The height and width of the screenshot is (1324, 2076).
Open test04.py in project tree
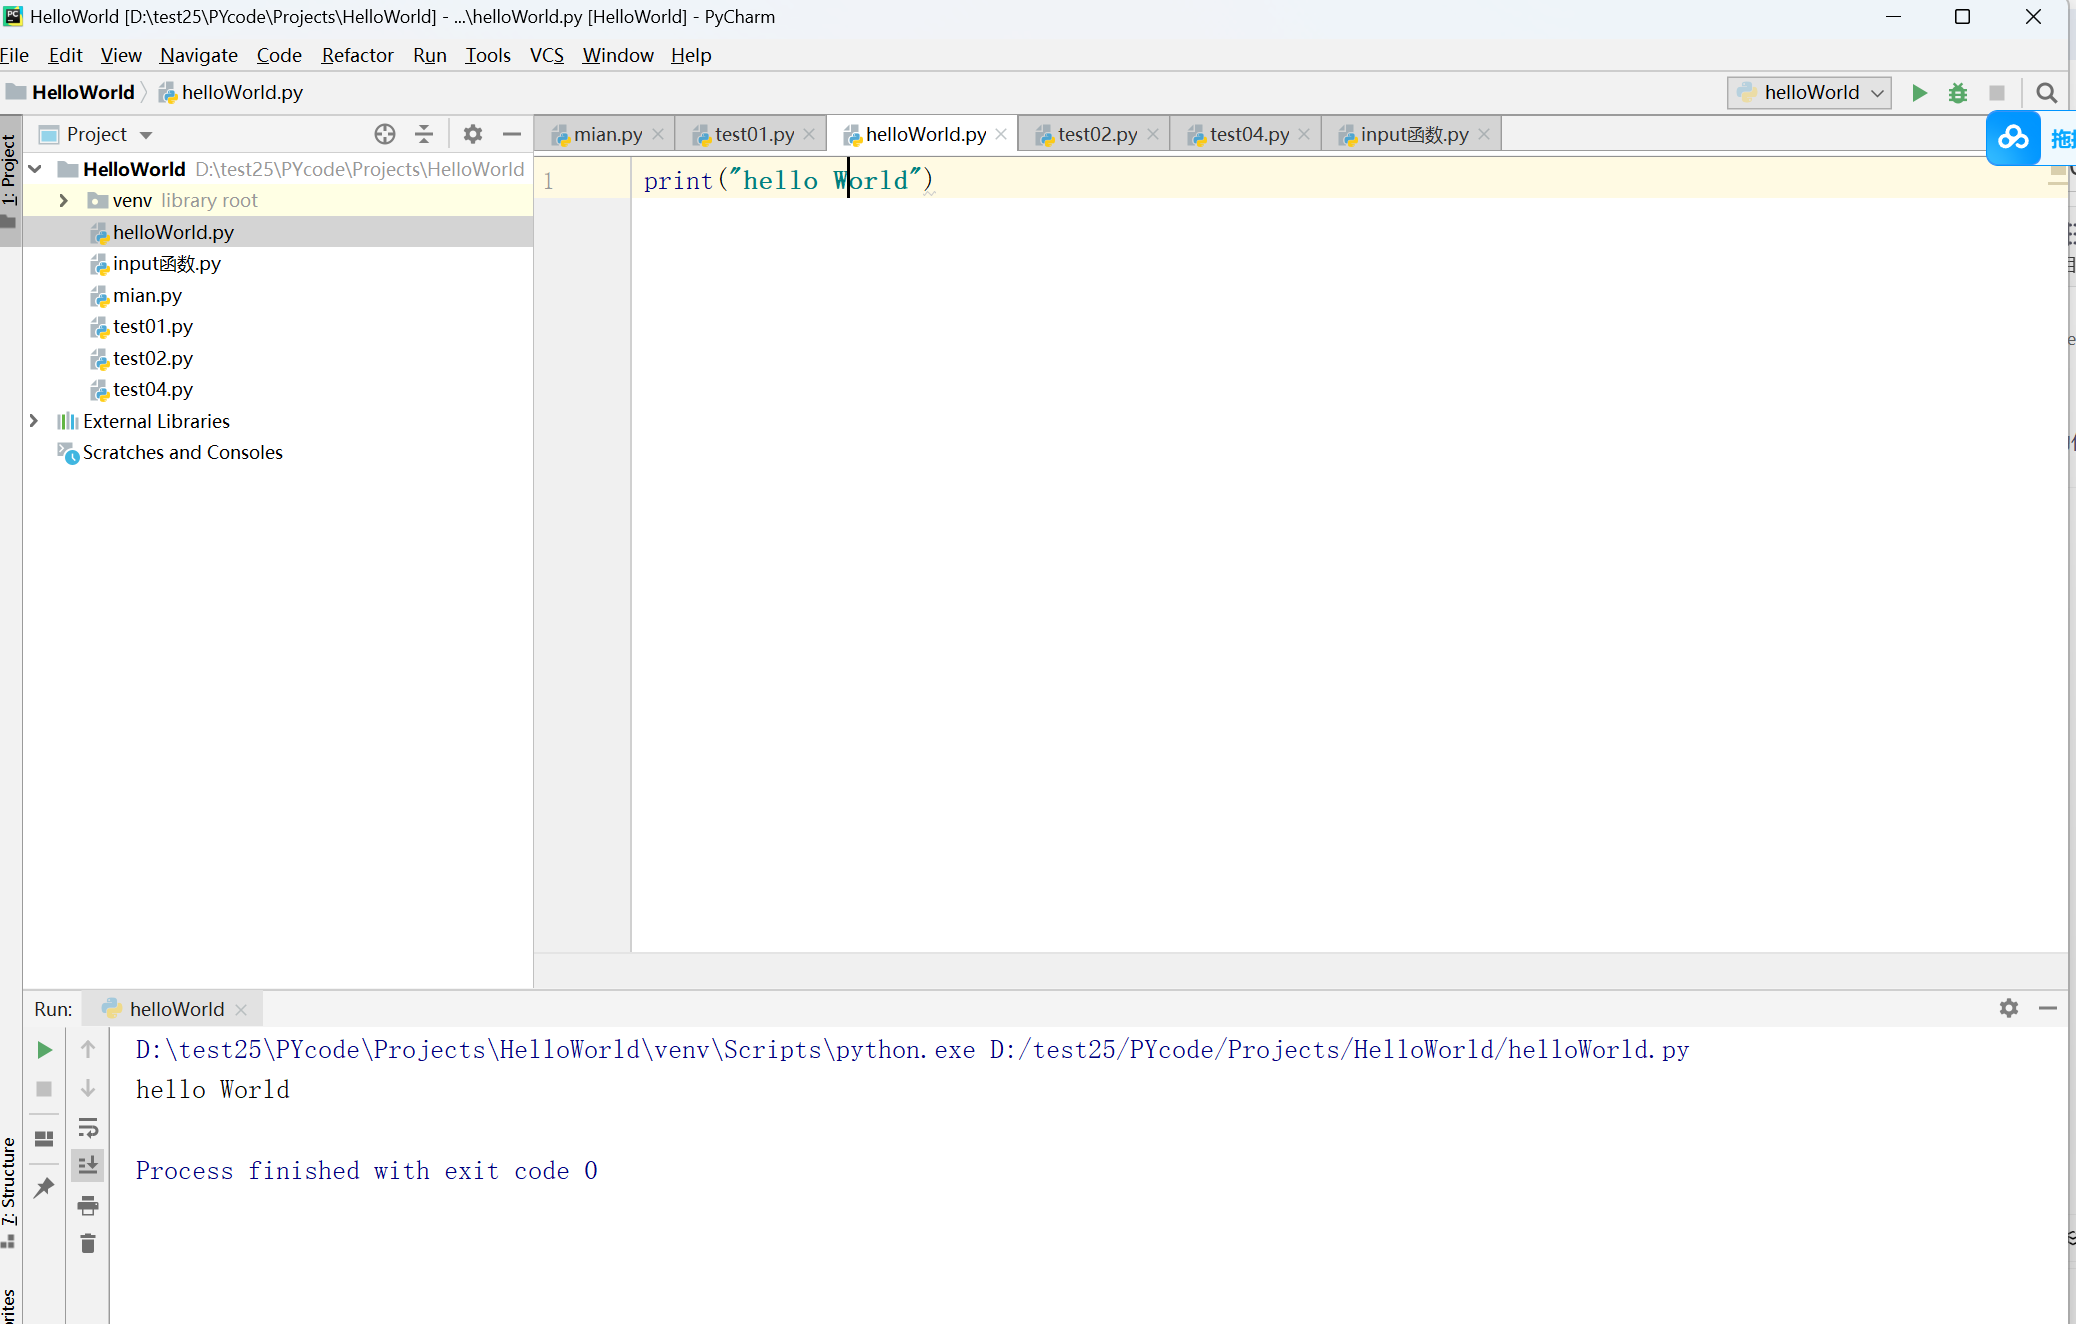point(152,390)
